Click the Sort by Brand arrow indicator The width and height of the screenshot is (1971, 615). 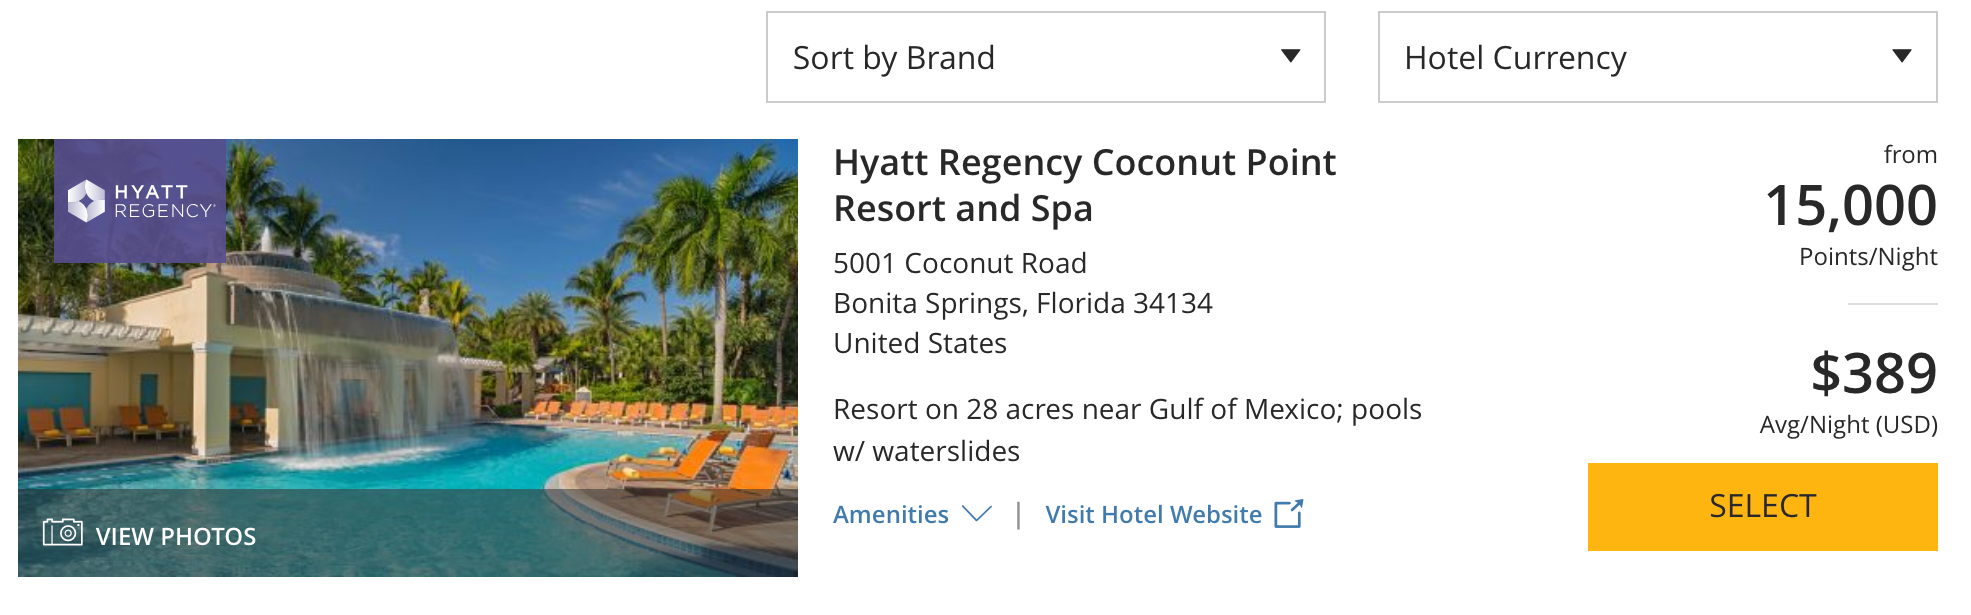coord(1291,56)
